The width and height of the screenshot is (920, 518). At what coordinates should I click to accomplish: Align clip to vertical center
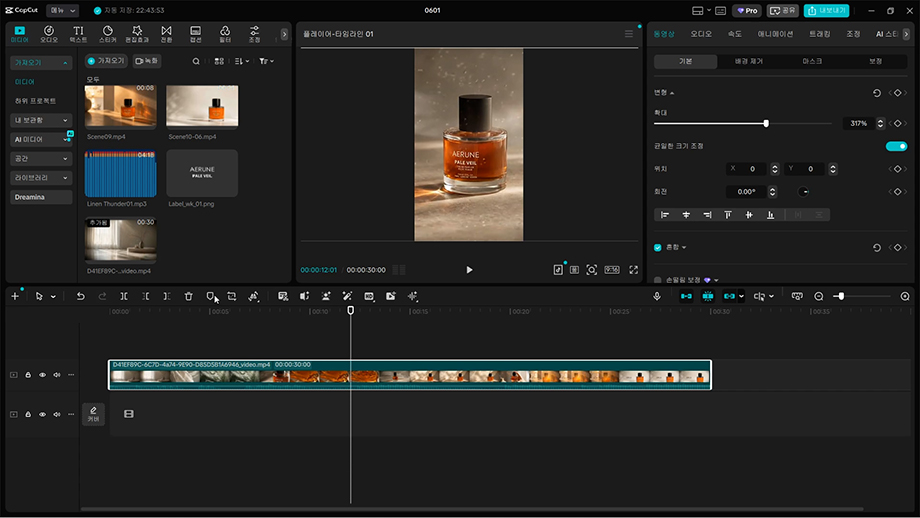click(x=749, y=215)
